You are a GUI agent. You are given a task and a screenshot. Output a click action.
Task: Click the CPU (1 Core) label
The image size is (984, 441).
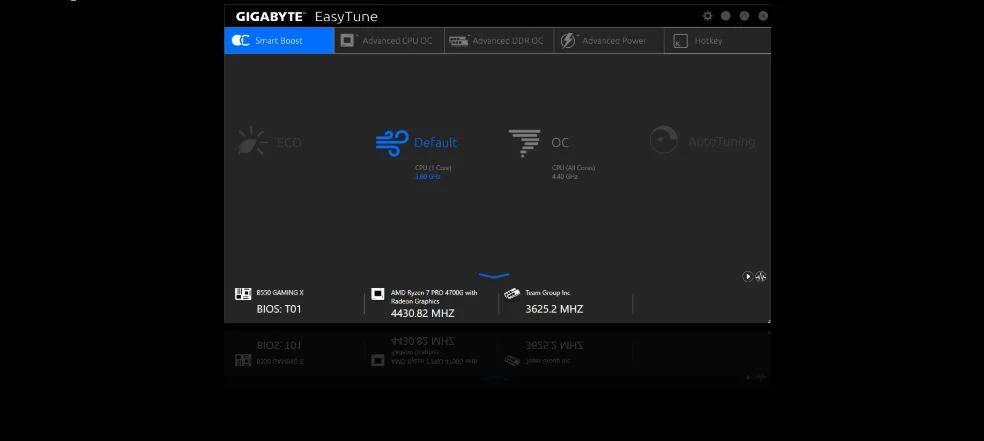(433, 168)
